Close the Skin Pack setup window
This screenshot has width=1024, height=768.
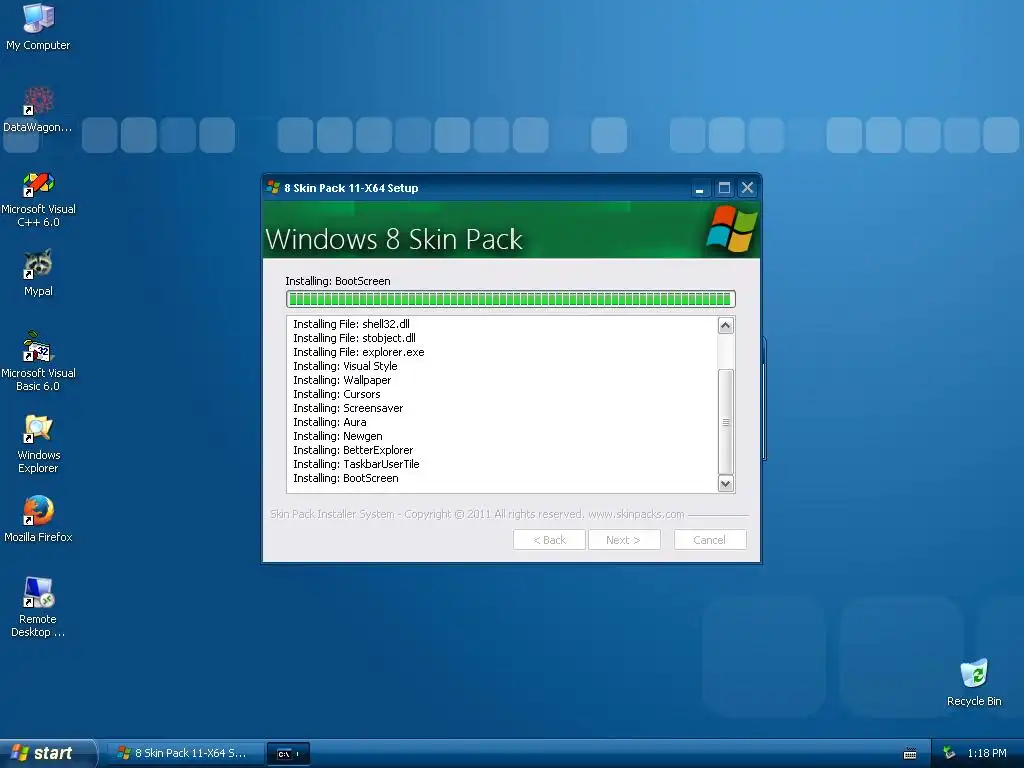pos(748,188)
